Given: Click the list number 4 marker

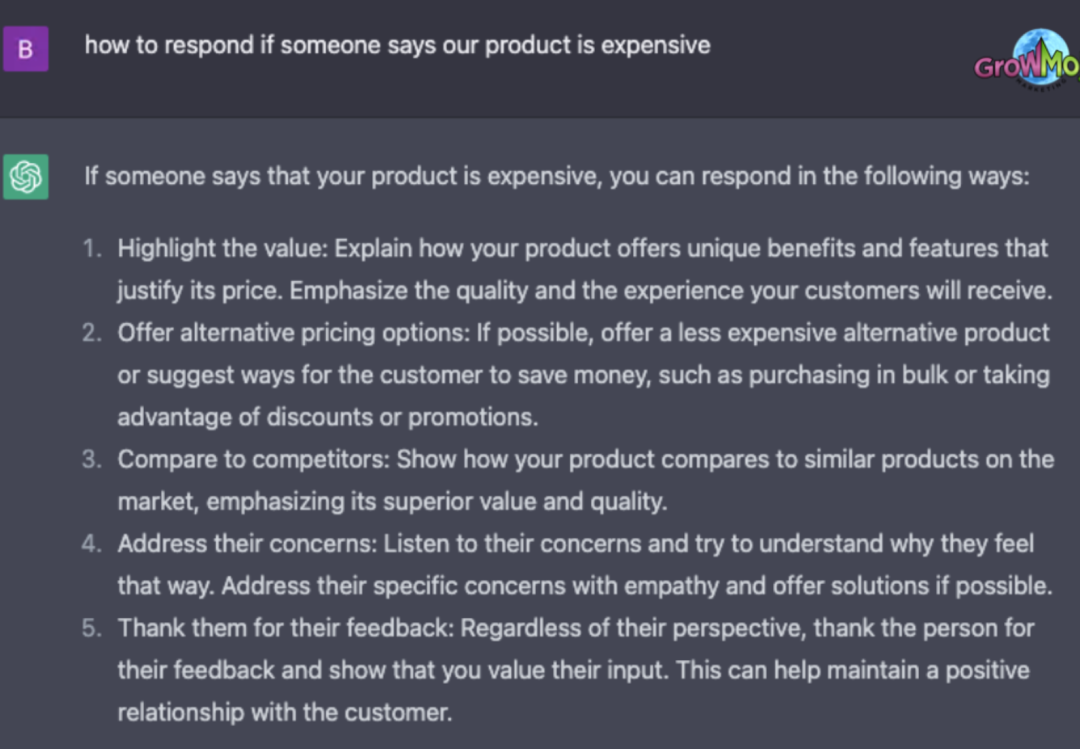Looking at the screenshot, I should pos(93,544).
